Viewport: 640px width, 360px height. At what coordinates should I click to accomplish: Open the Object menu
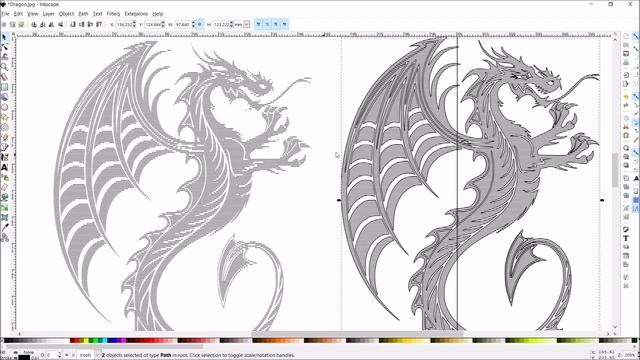(x=66, y=14)
